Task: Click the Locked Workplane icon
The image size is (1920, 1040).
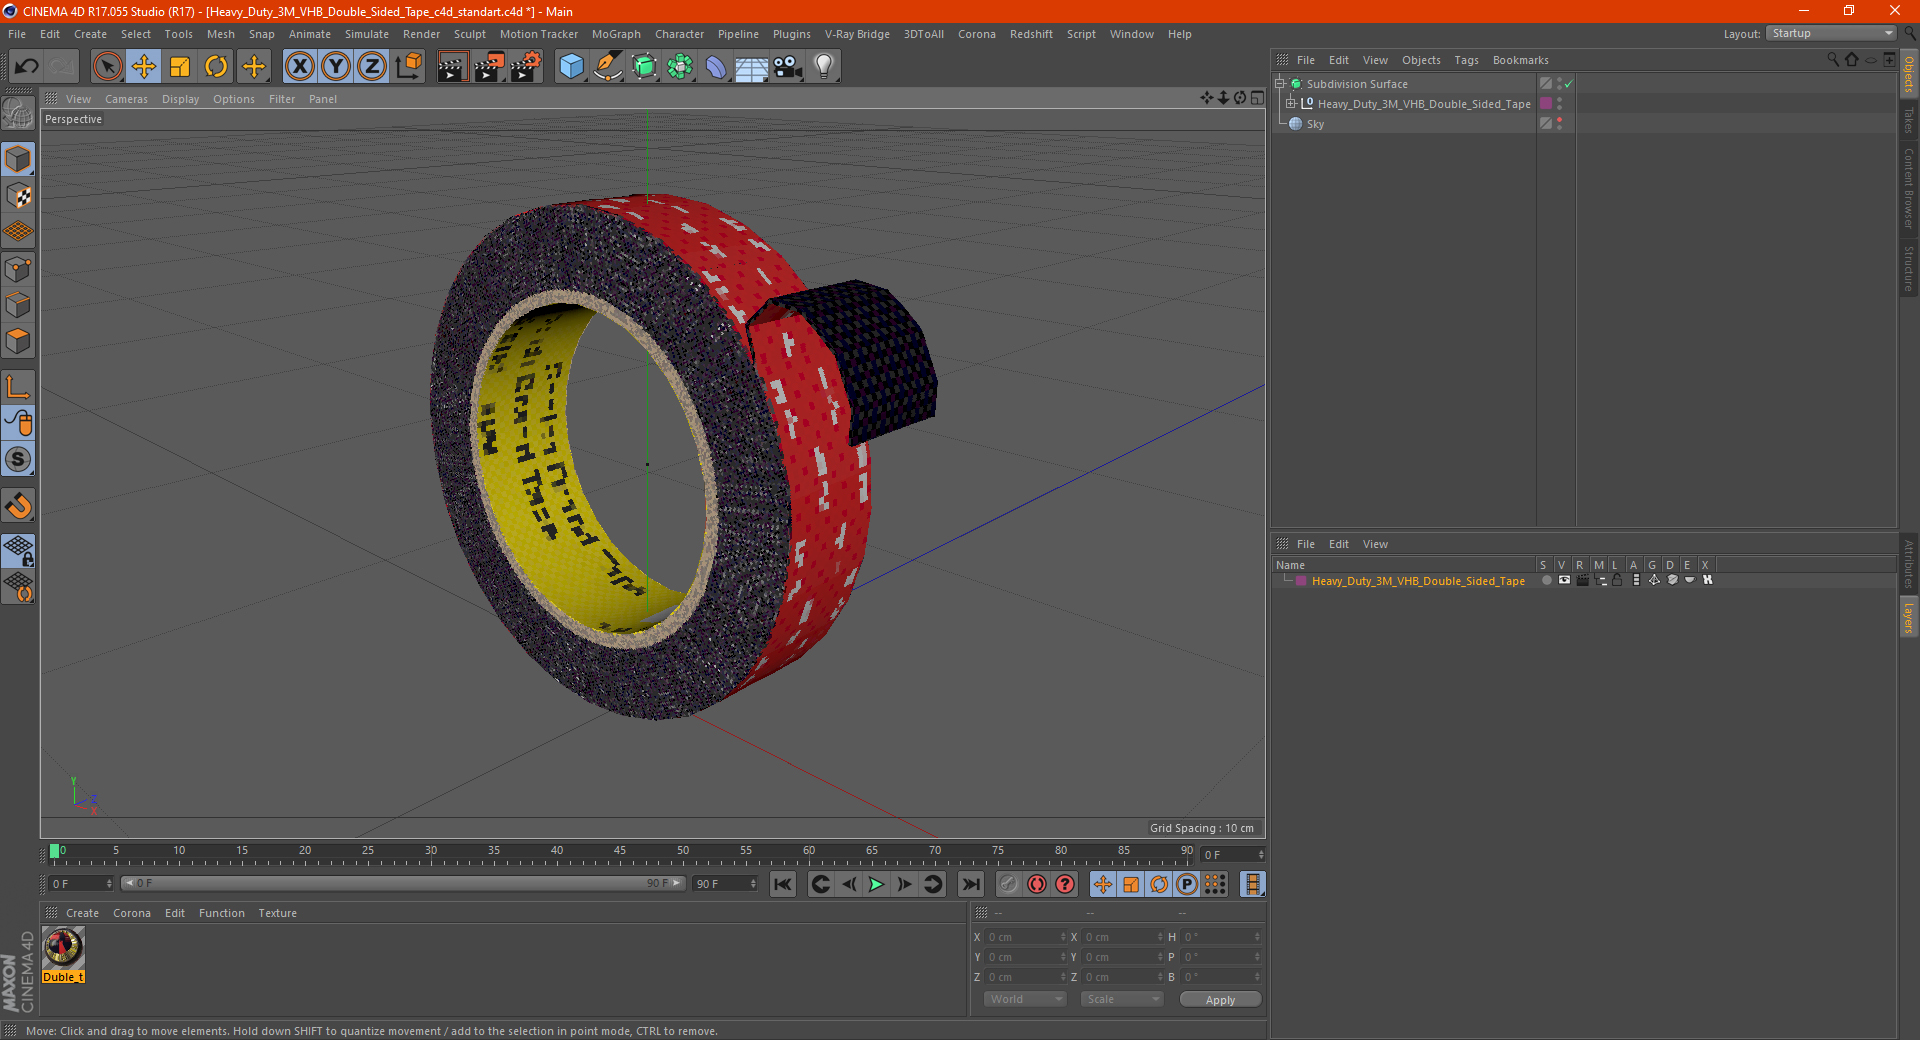Action: click(18, 551)
